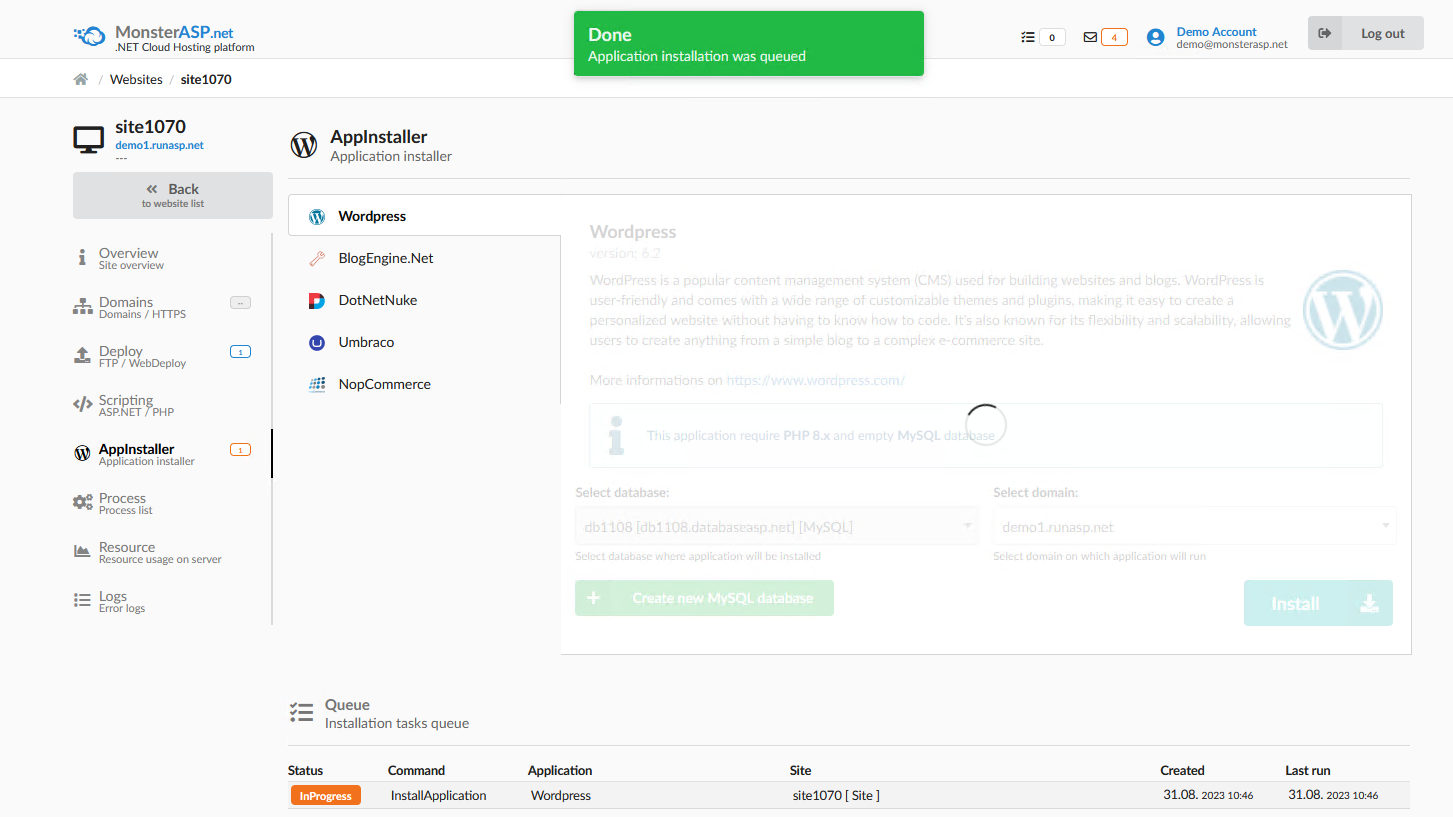
Task: Click the Overview info icon in sidebar
Action: [x=82, y=258]
